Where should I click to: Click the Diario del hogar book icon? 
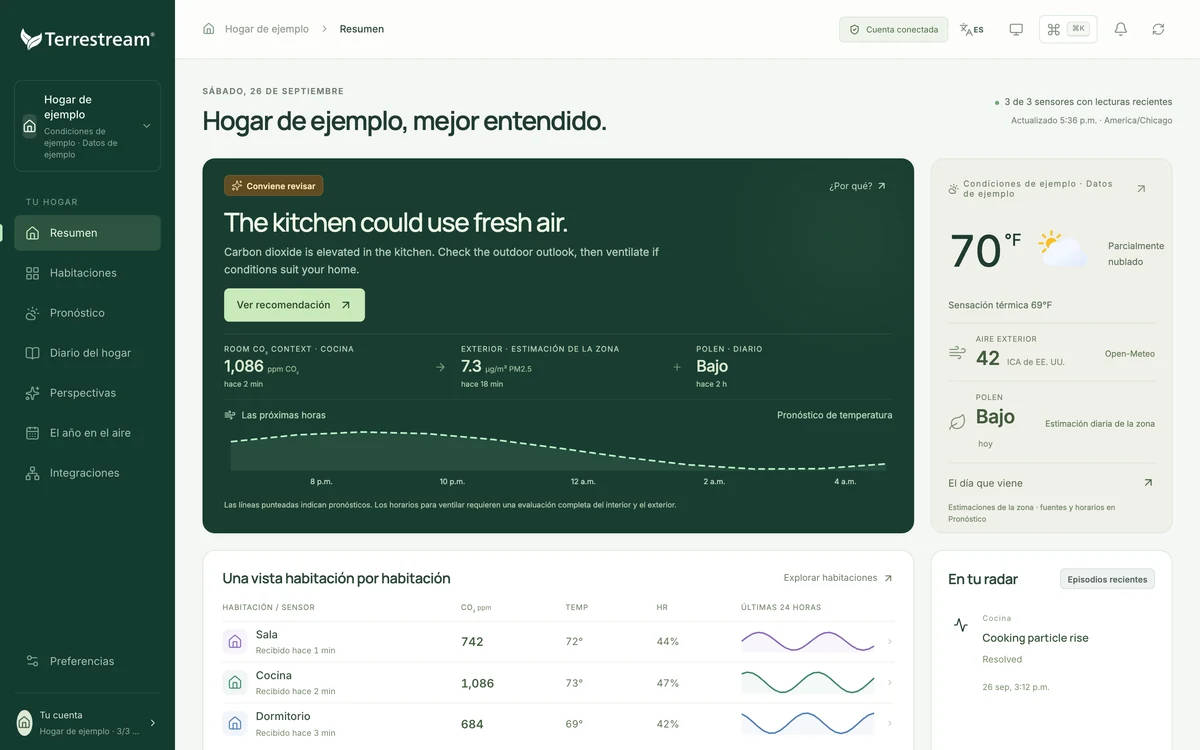(x=32, y=353)
